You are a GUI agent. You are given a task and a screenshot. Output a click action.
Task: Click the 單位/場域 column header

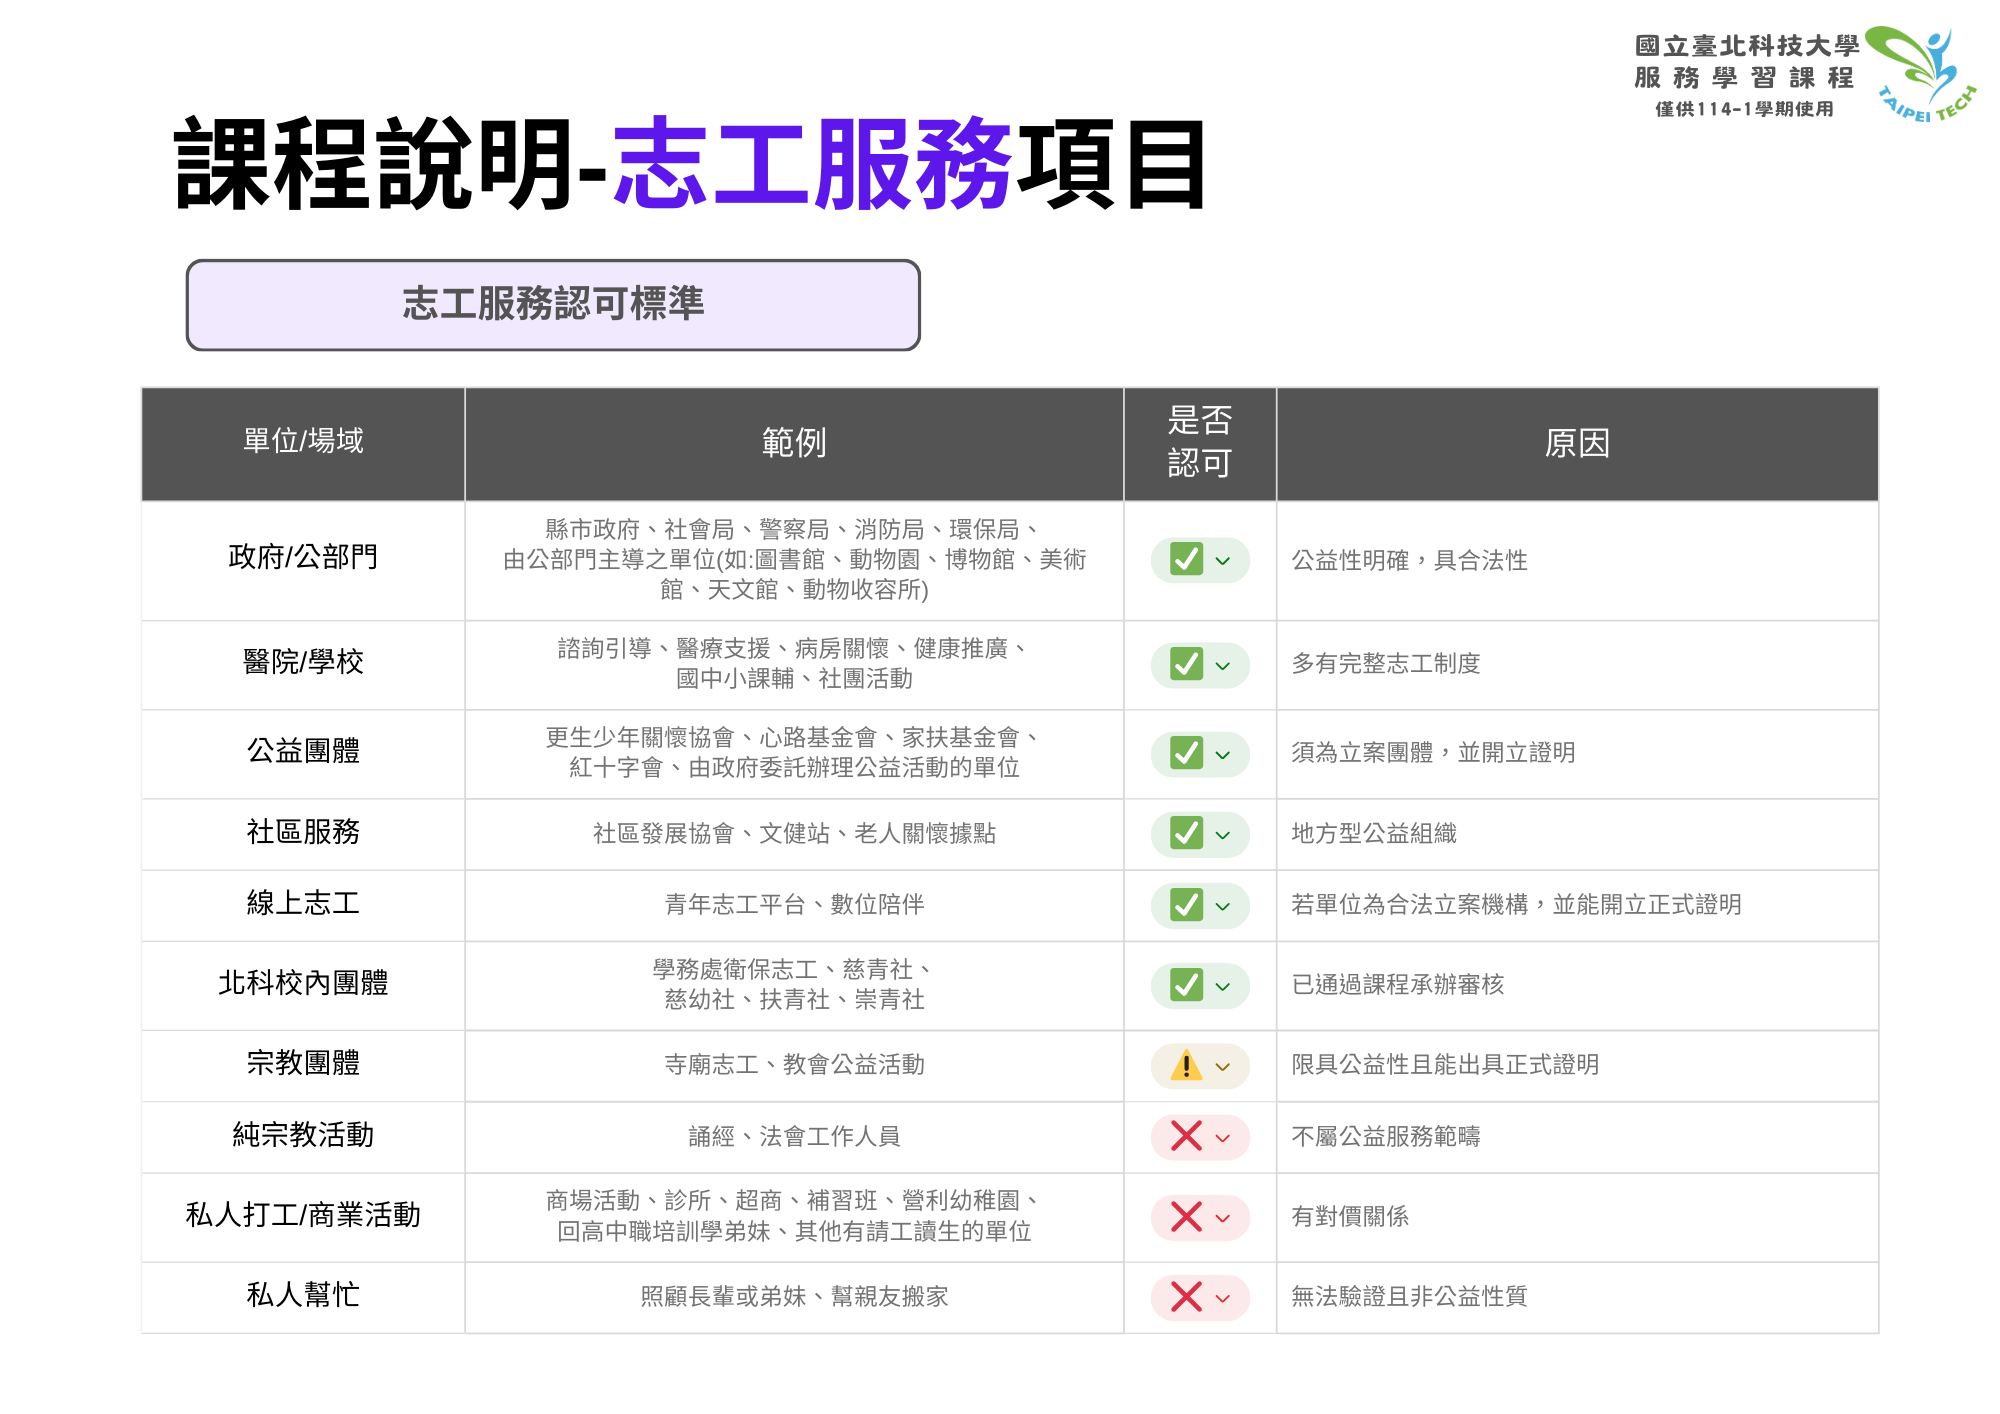(303, 443)
